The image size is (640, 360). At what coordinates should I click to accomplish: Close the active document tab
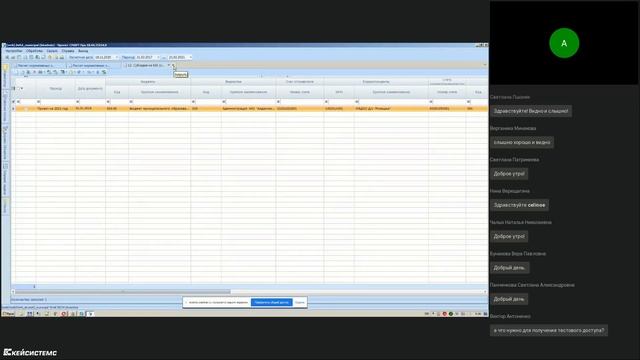click(x=173, y=65)
